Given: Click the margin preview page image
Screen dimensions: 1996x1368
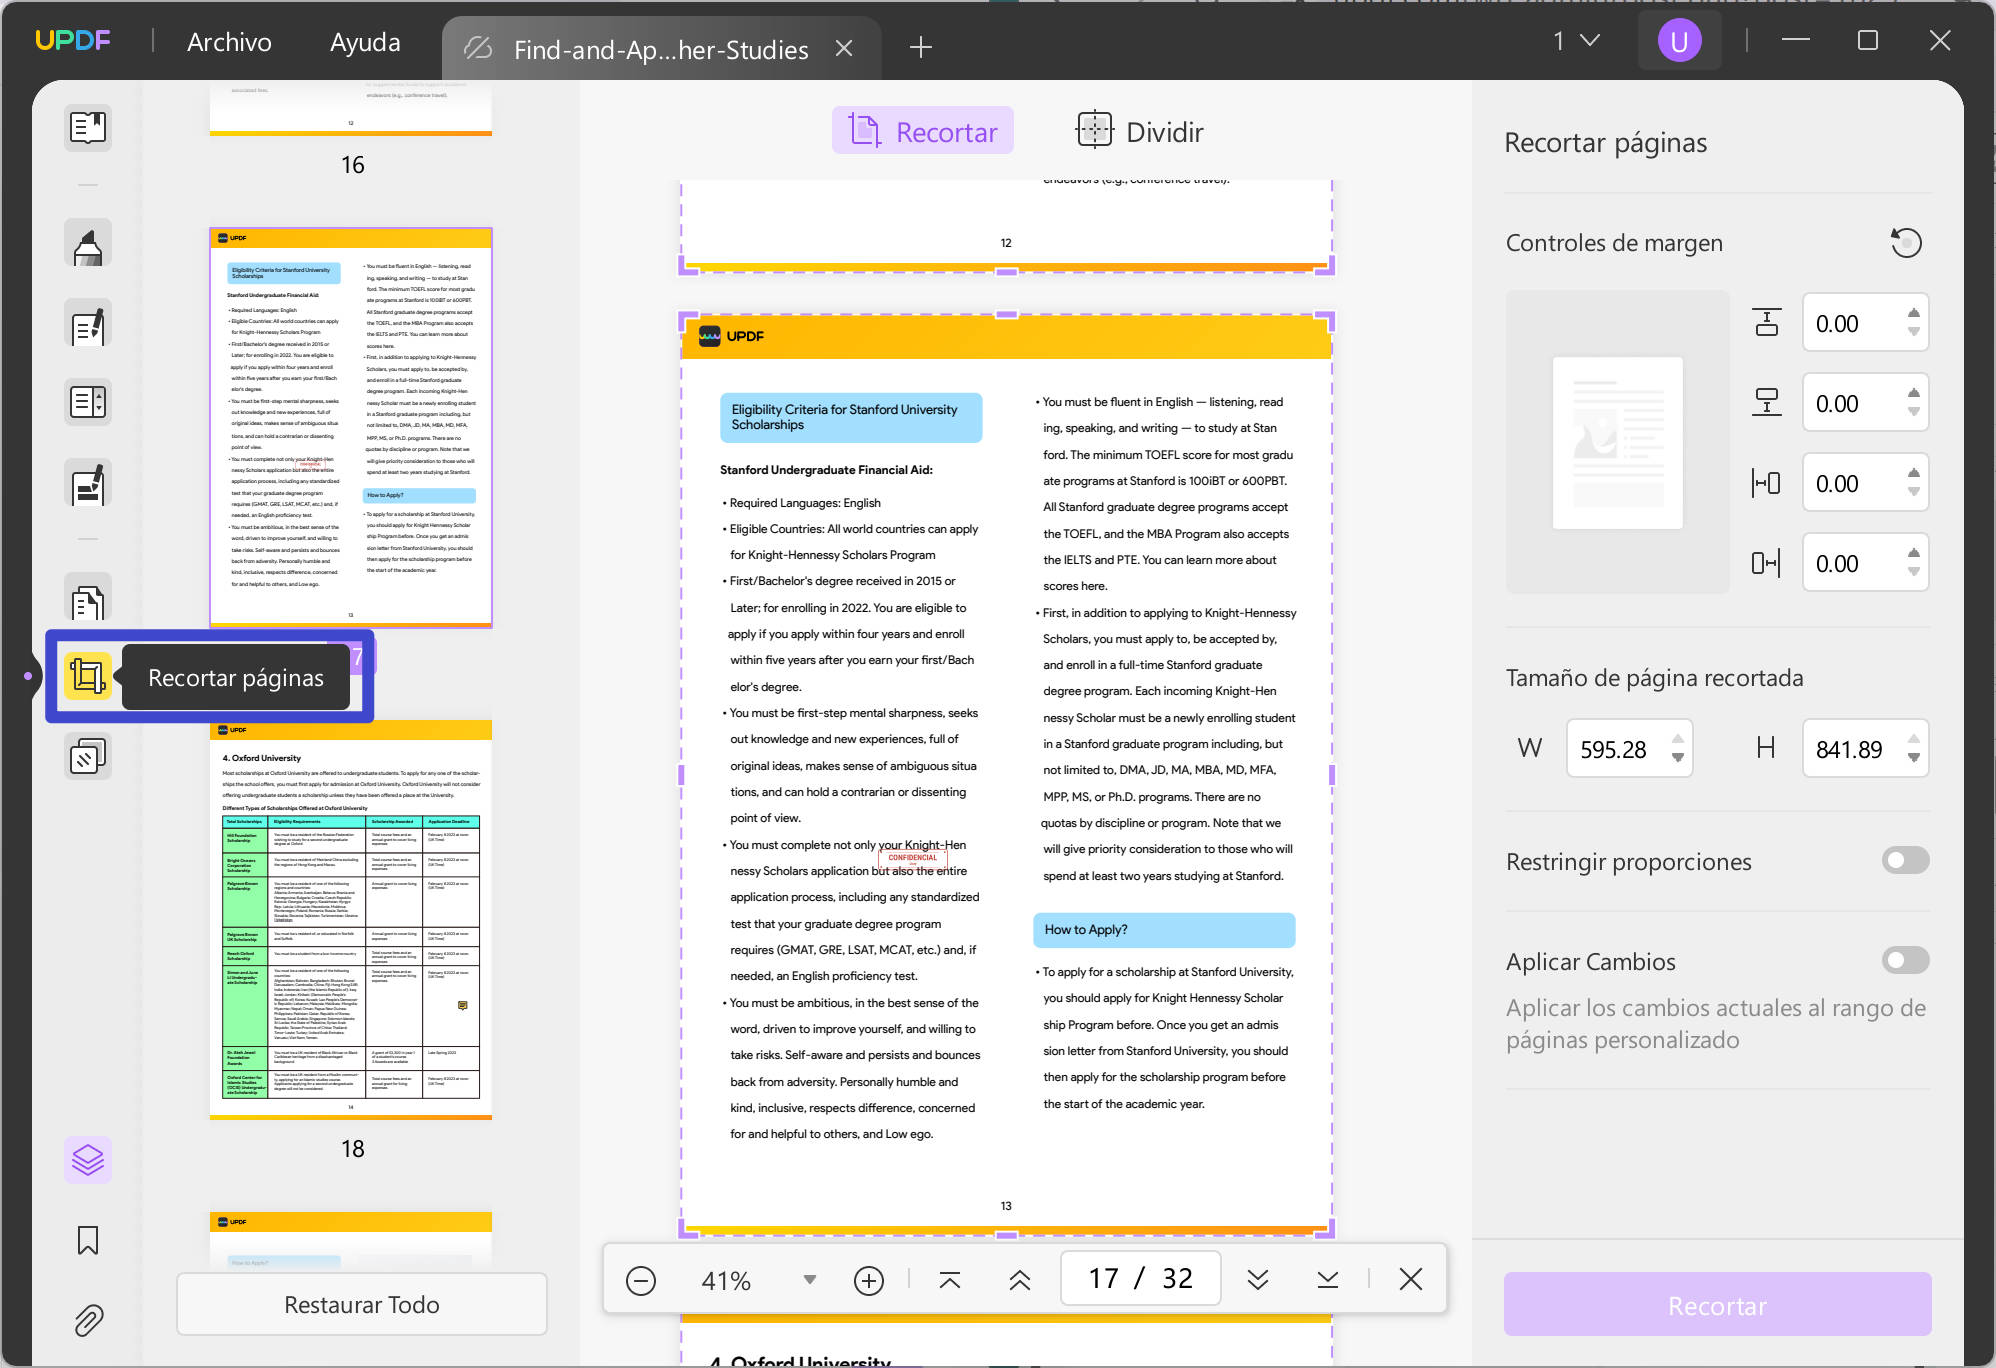Looking at the screenshot, I should coord(1617,443).
